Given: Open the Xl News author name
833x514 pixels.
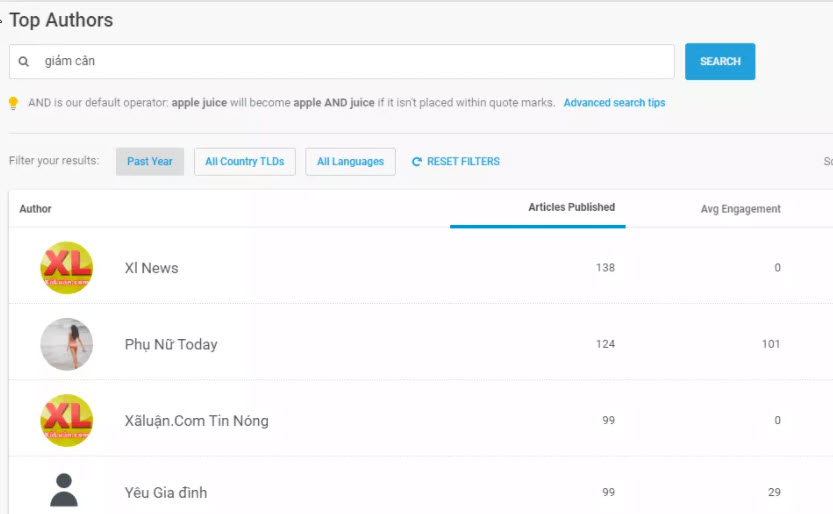Looking at the screenshot, I should pyautogui.click(x=152, y=268).
